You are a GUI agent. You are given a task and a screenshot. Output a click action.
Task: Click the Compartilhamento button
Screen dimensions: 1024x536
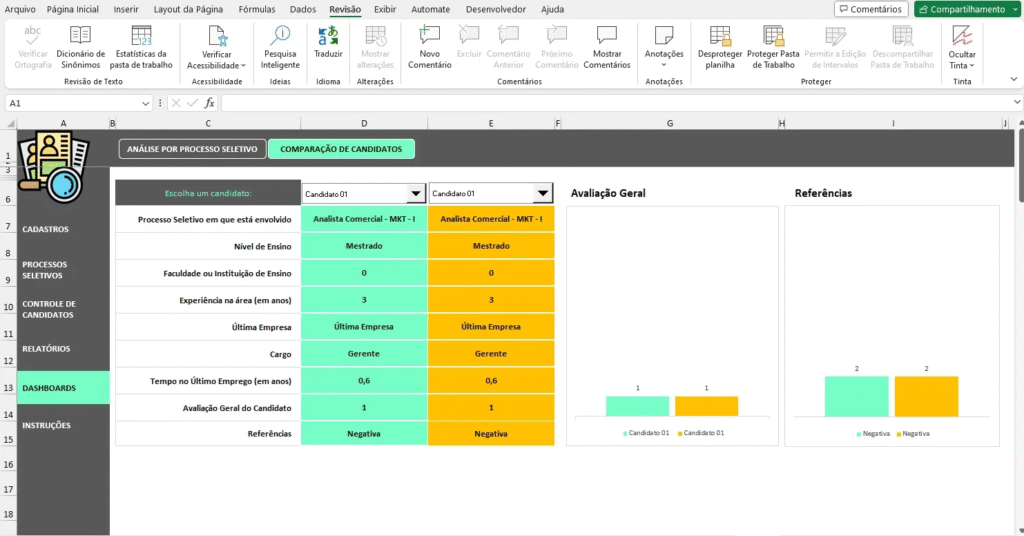tap(966, 9)
